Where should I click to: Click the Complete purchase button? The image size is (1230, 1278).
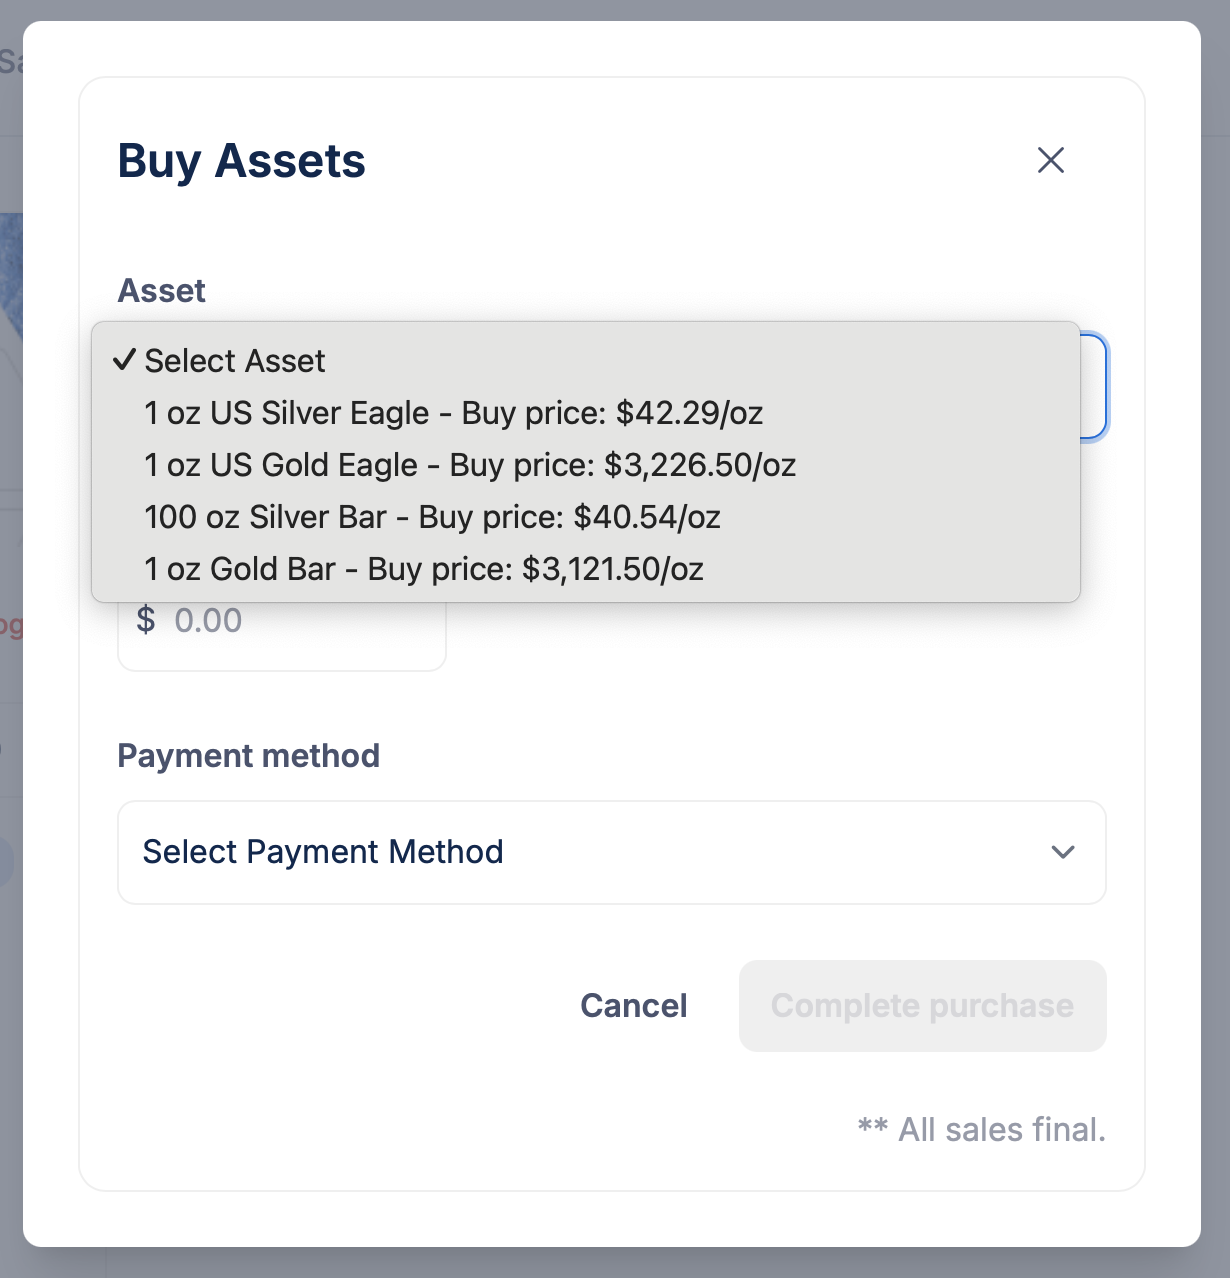tap(922, 1006)
